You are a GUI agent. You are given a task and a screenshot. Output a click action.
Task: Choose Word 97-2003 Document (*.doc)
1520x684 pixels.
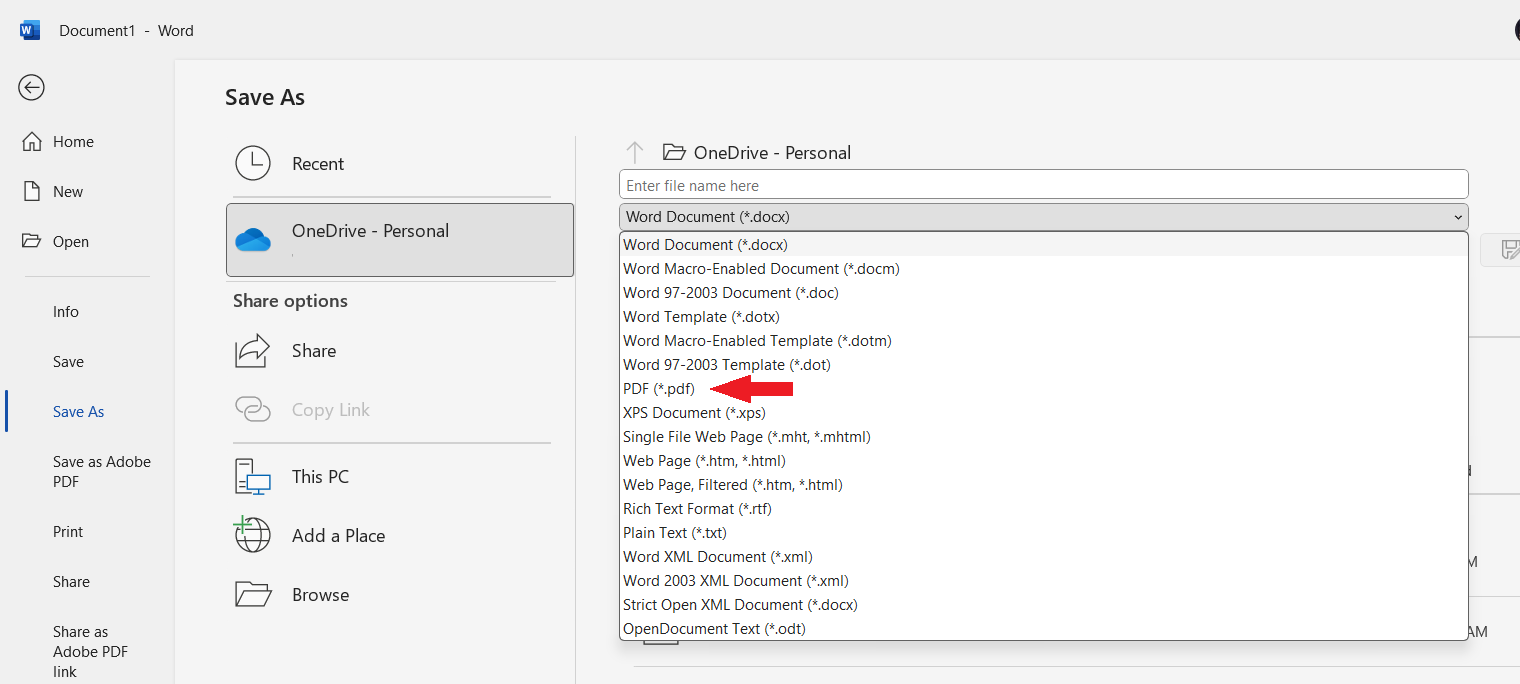coord(1043,292)
